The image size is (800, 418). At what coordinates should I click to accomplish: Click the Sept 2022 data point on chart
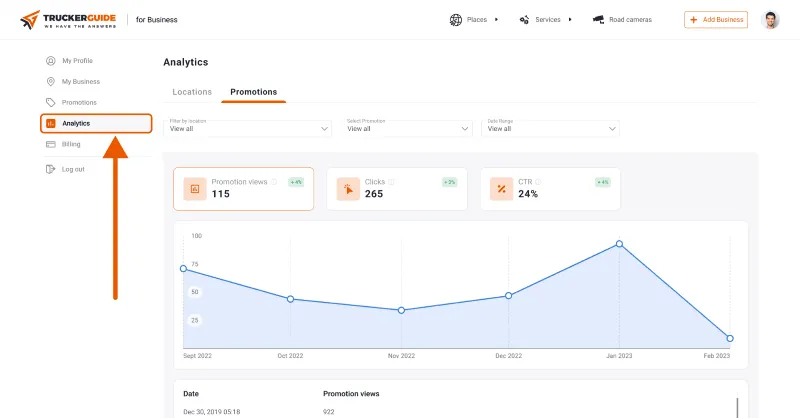pyautogui.click(x=183, y=268)
